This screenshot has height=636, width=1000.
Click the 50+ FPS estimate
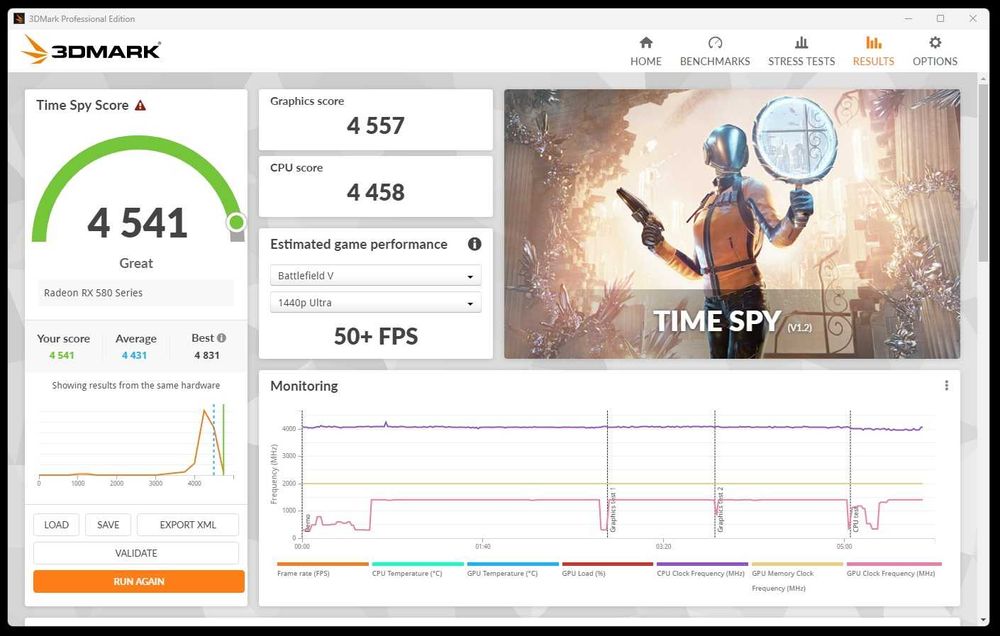[376, 336]
